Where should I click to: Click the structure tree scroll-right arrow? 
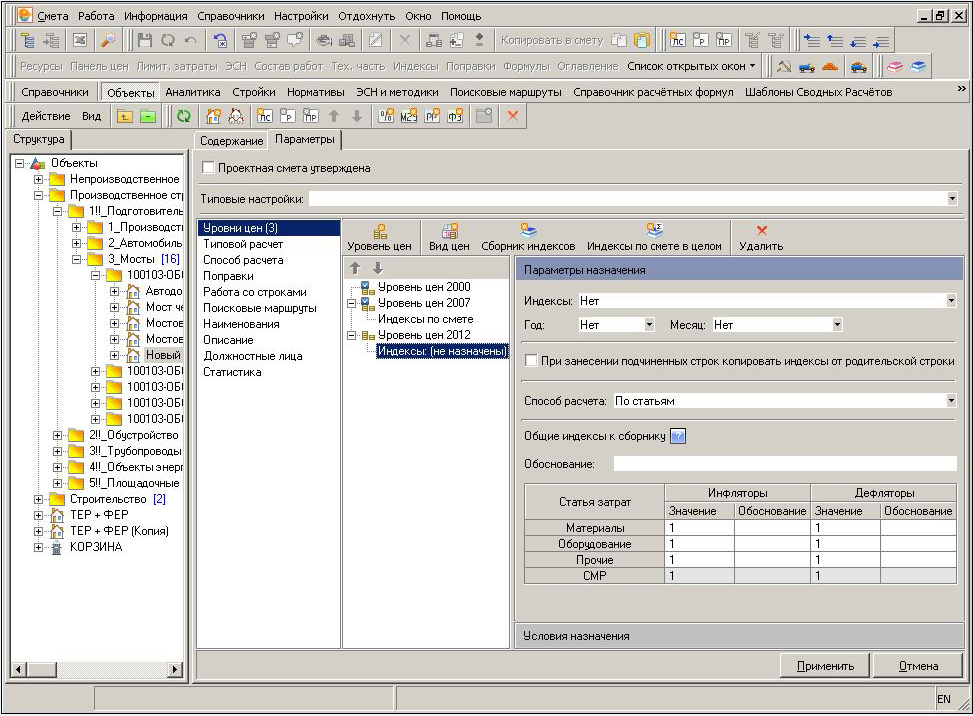point(175,669)
